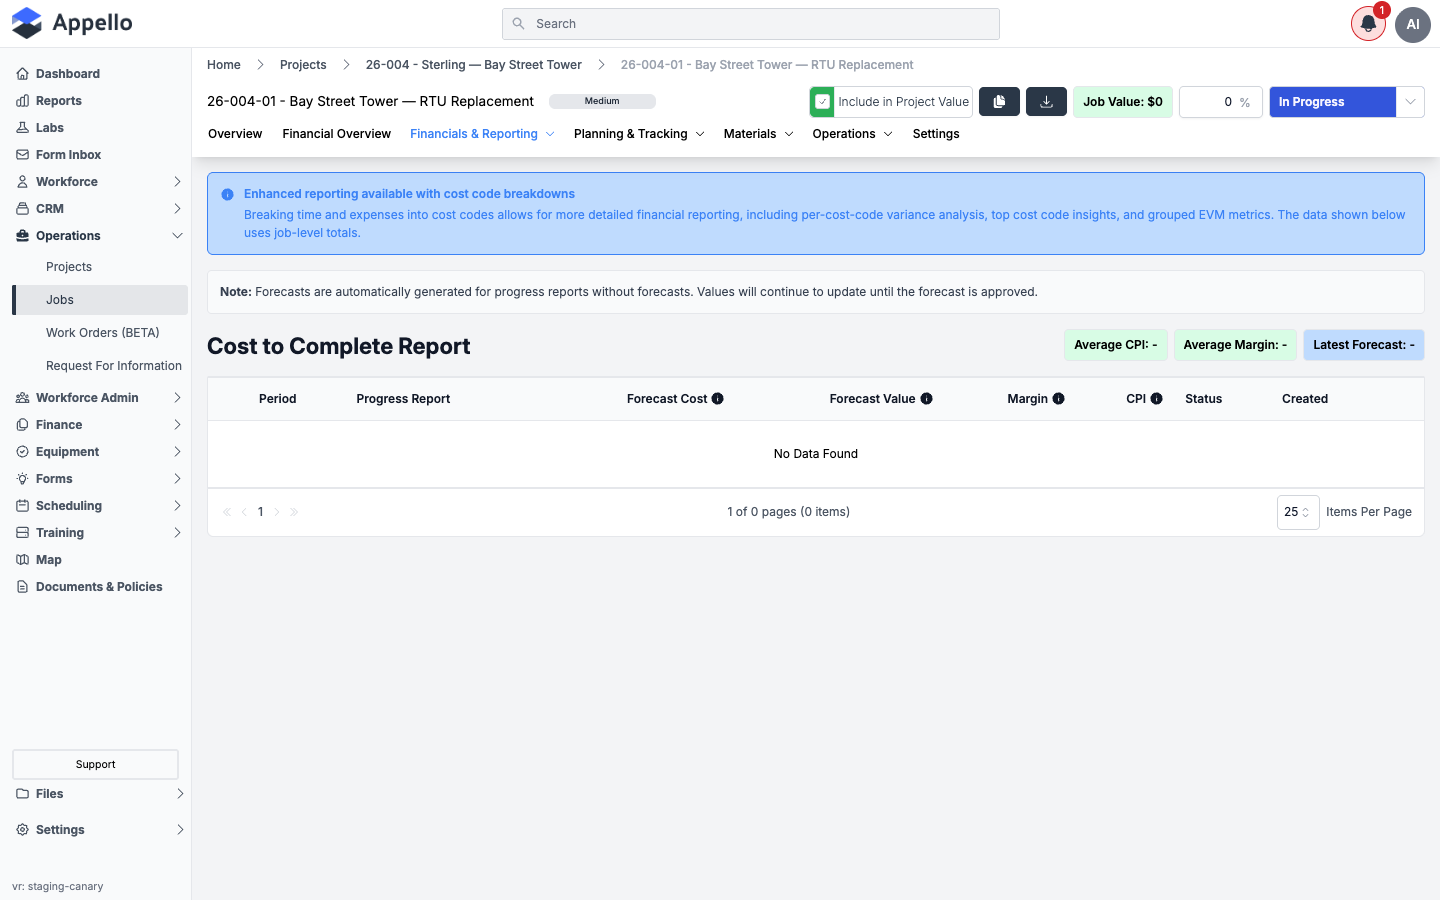Image resolution: width=1440 pixels, height=918 pixels.
Task: Open the Financials & Reporting tab menu
Action: click(x=482, y=134)
